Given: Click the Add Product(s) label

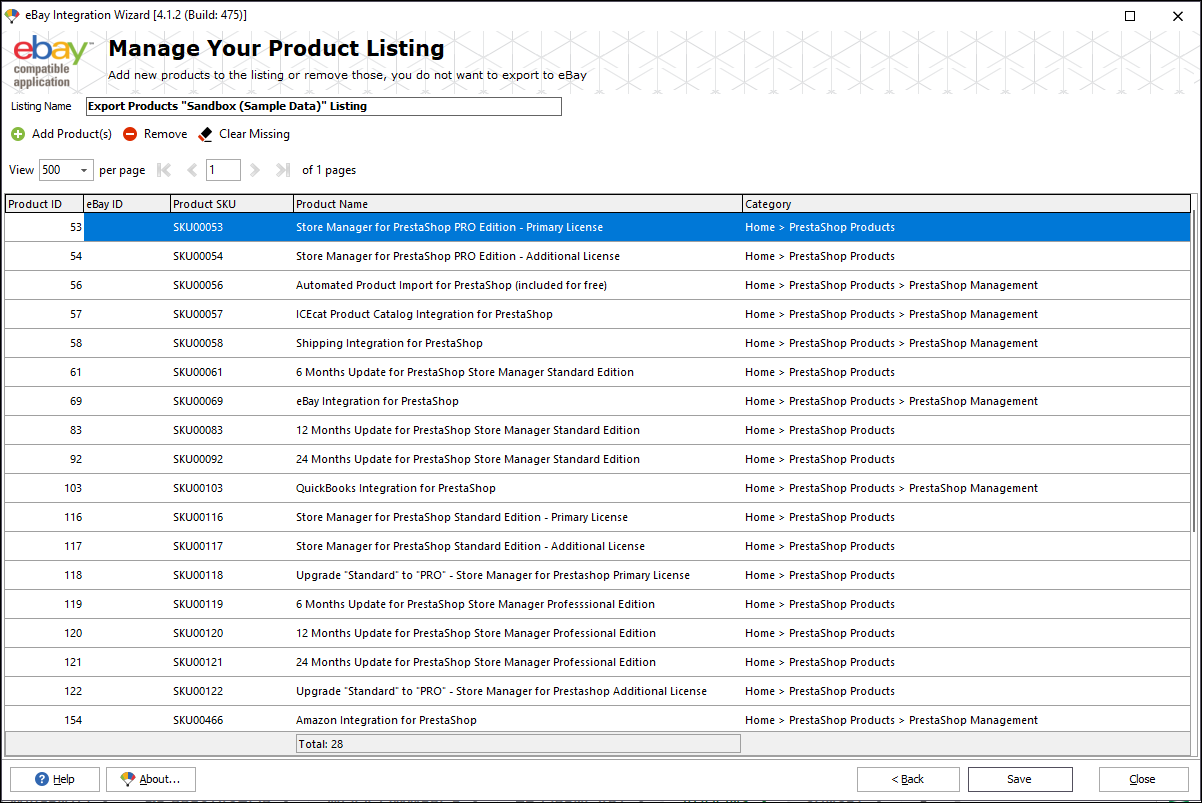Looking at the screenshot, I should [x=72, y=134].
